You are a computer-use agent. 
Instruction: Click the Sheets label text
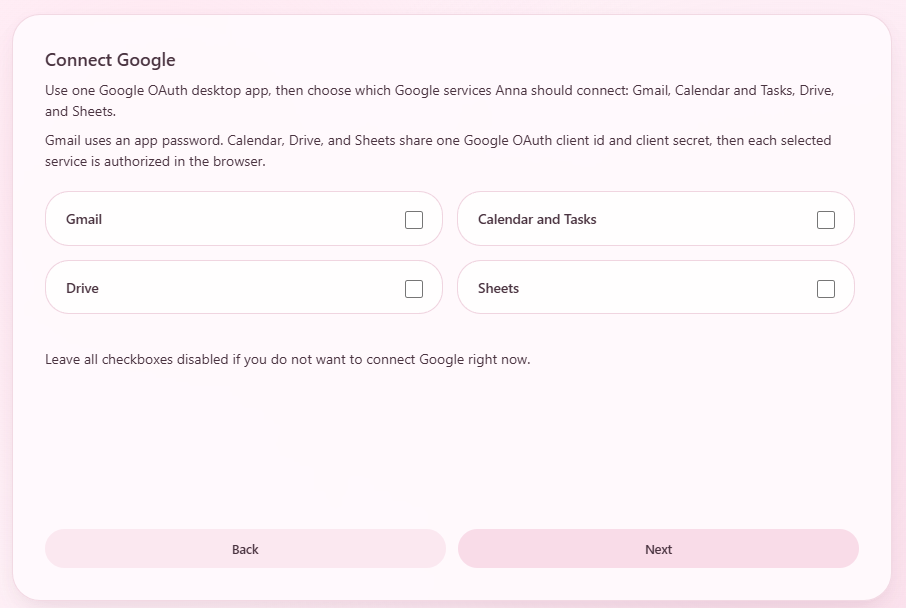(x=498, y=288)
